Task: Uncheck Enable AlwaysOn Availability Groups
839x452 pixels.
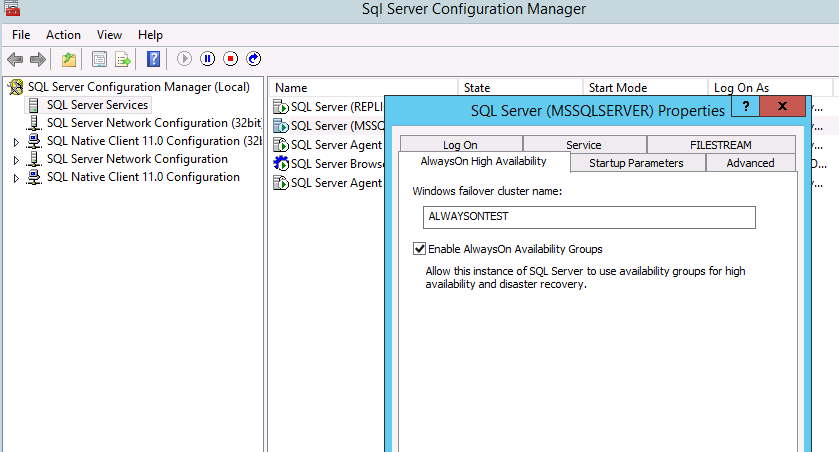Action: click(x=420, y=249)
